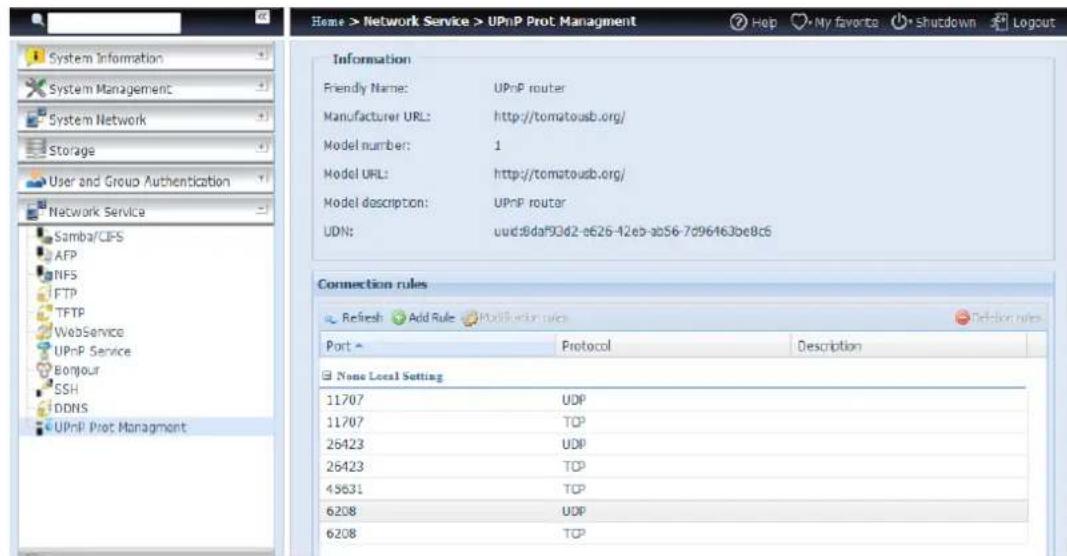
Task: Open System Management menu
Action: click(x=146, y=88)
